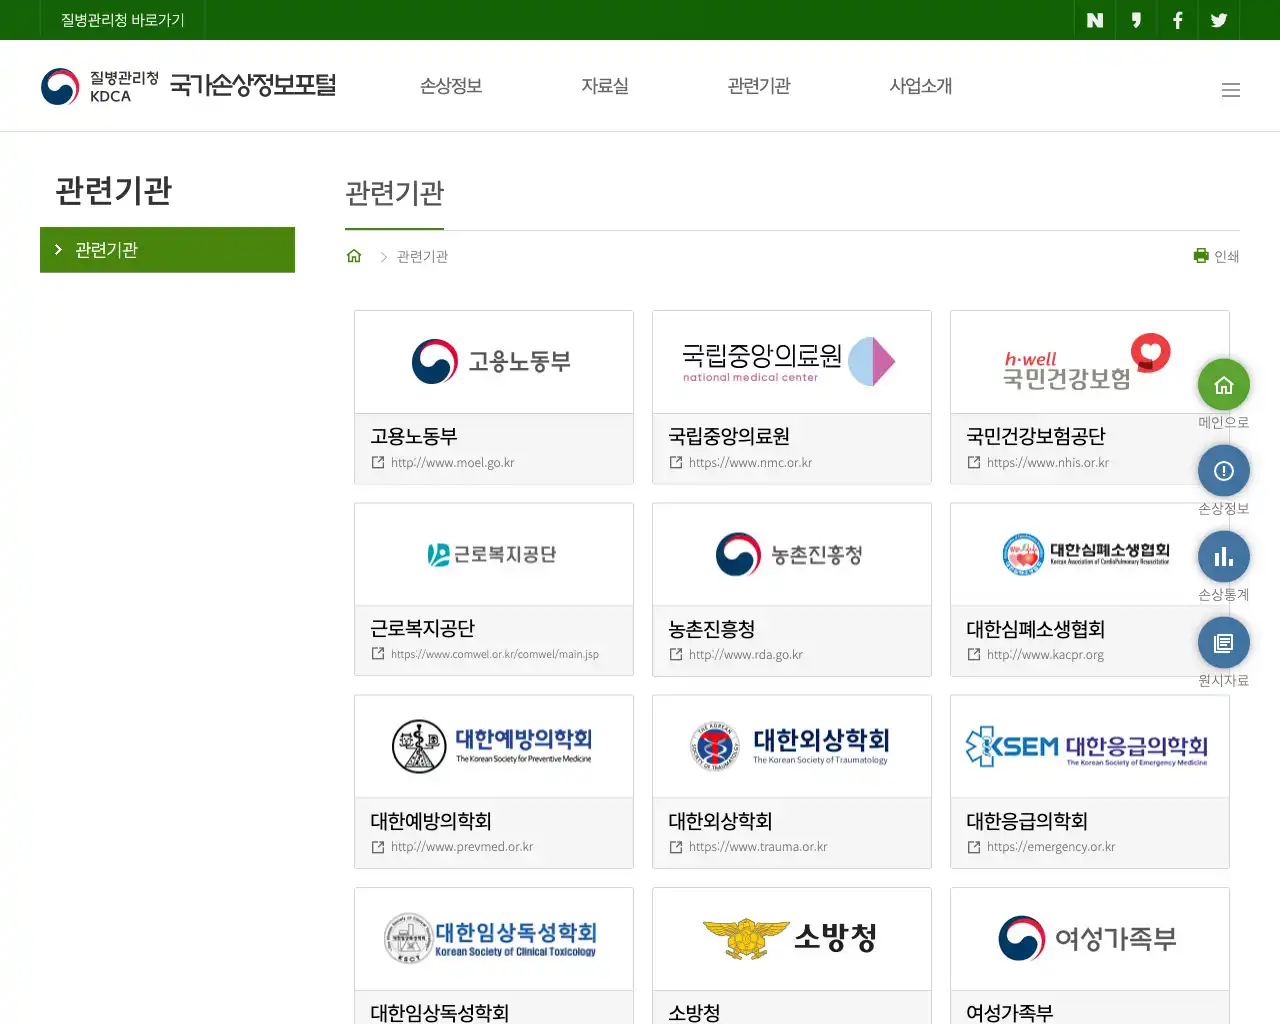The image size is (1280, 1024).
Task: Click the 여성가족부 card title text
Action: 1010,1012
